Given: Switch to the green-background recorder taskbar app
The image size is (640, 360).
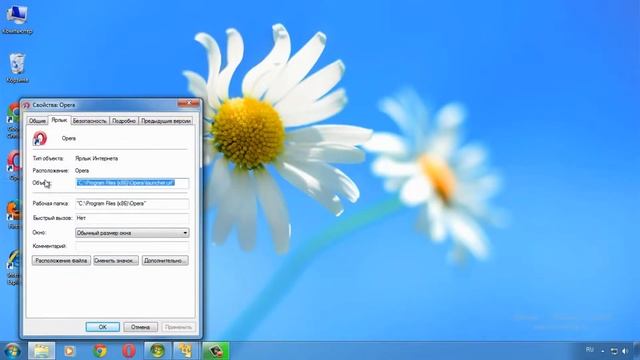Looking at the screenshot, I should 216,351.
